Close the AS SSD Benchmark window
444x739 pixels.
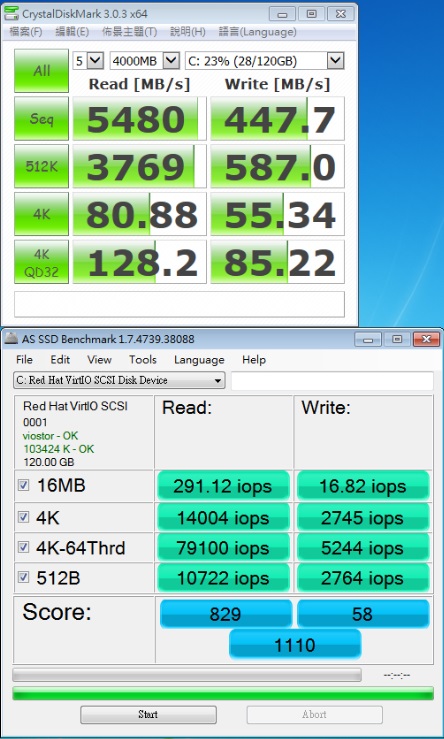pos(426,339)
